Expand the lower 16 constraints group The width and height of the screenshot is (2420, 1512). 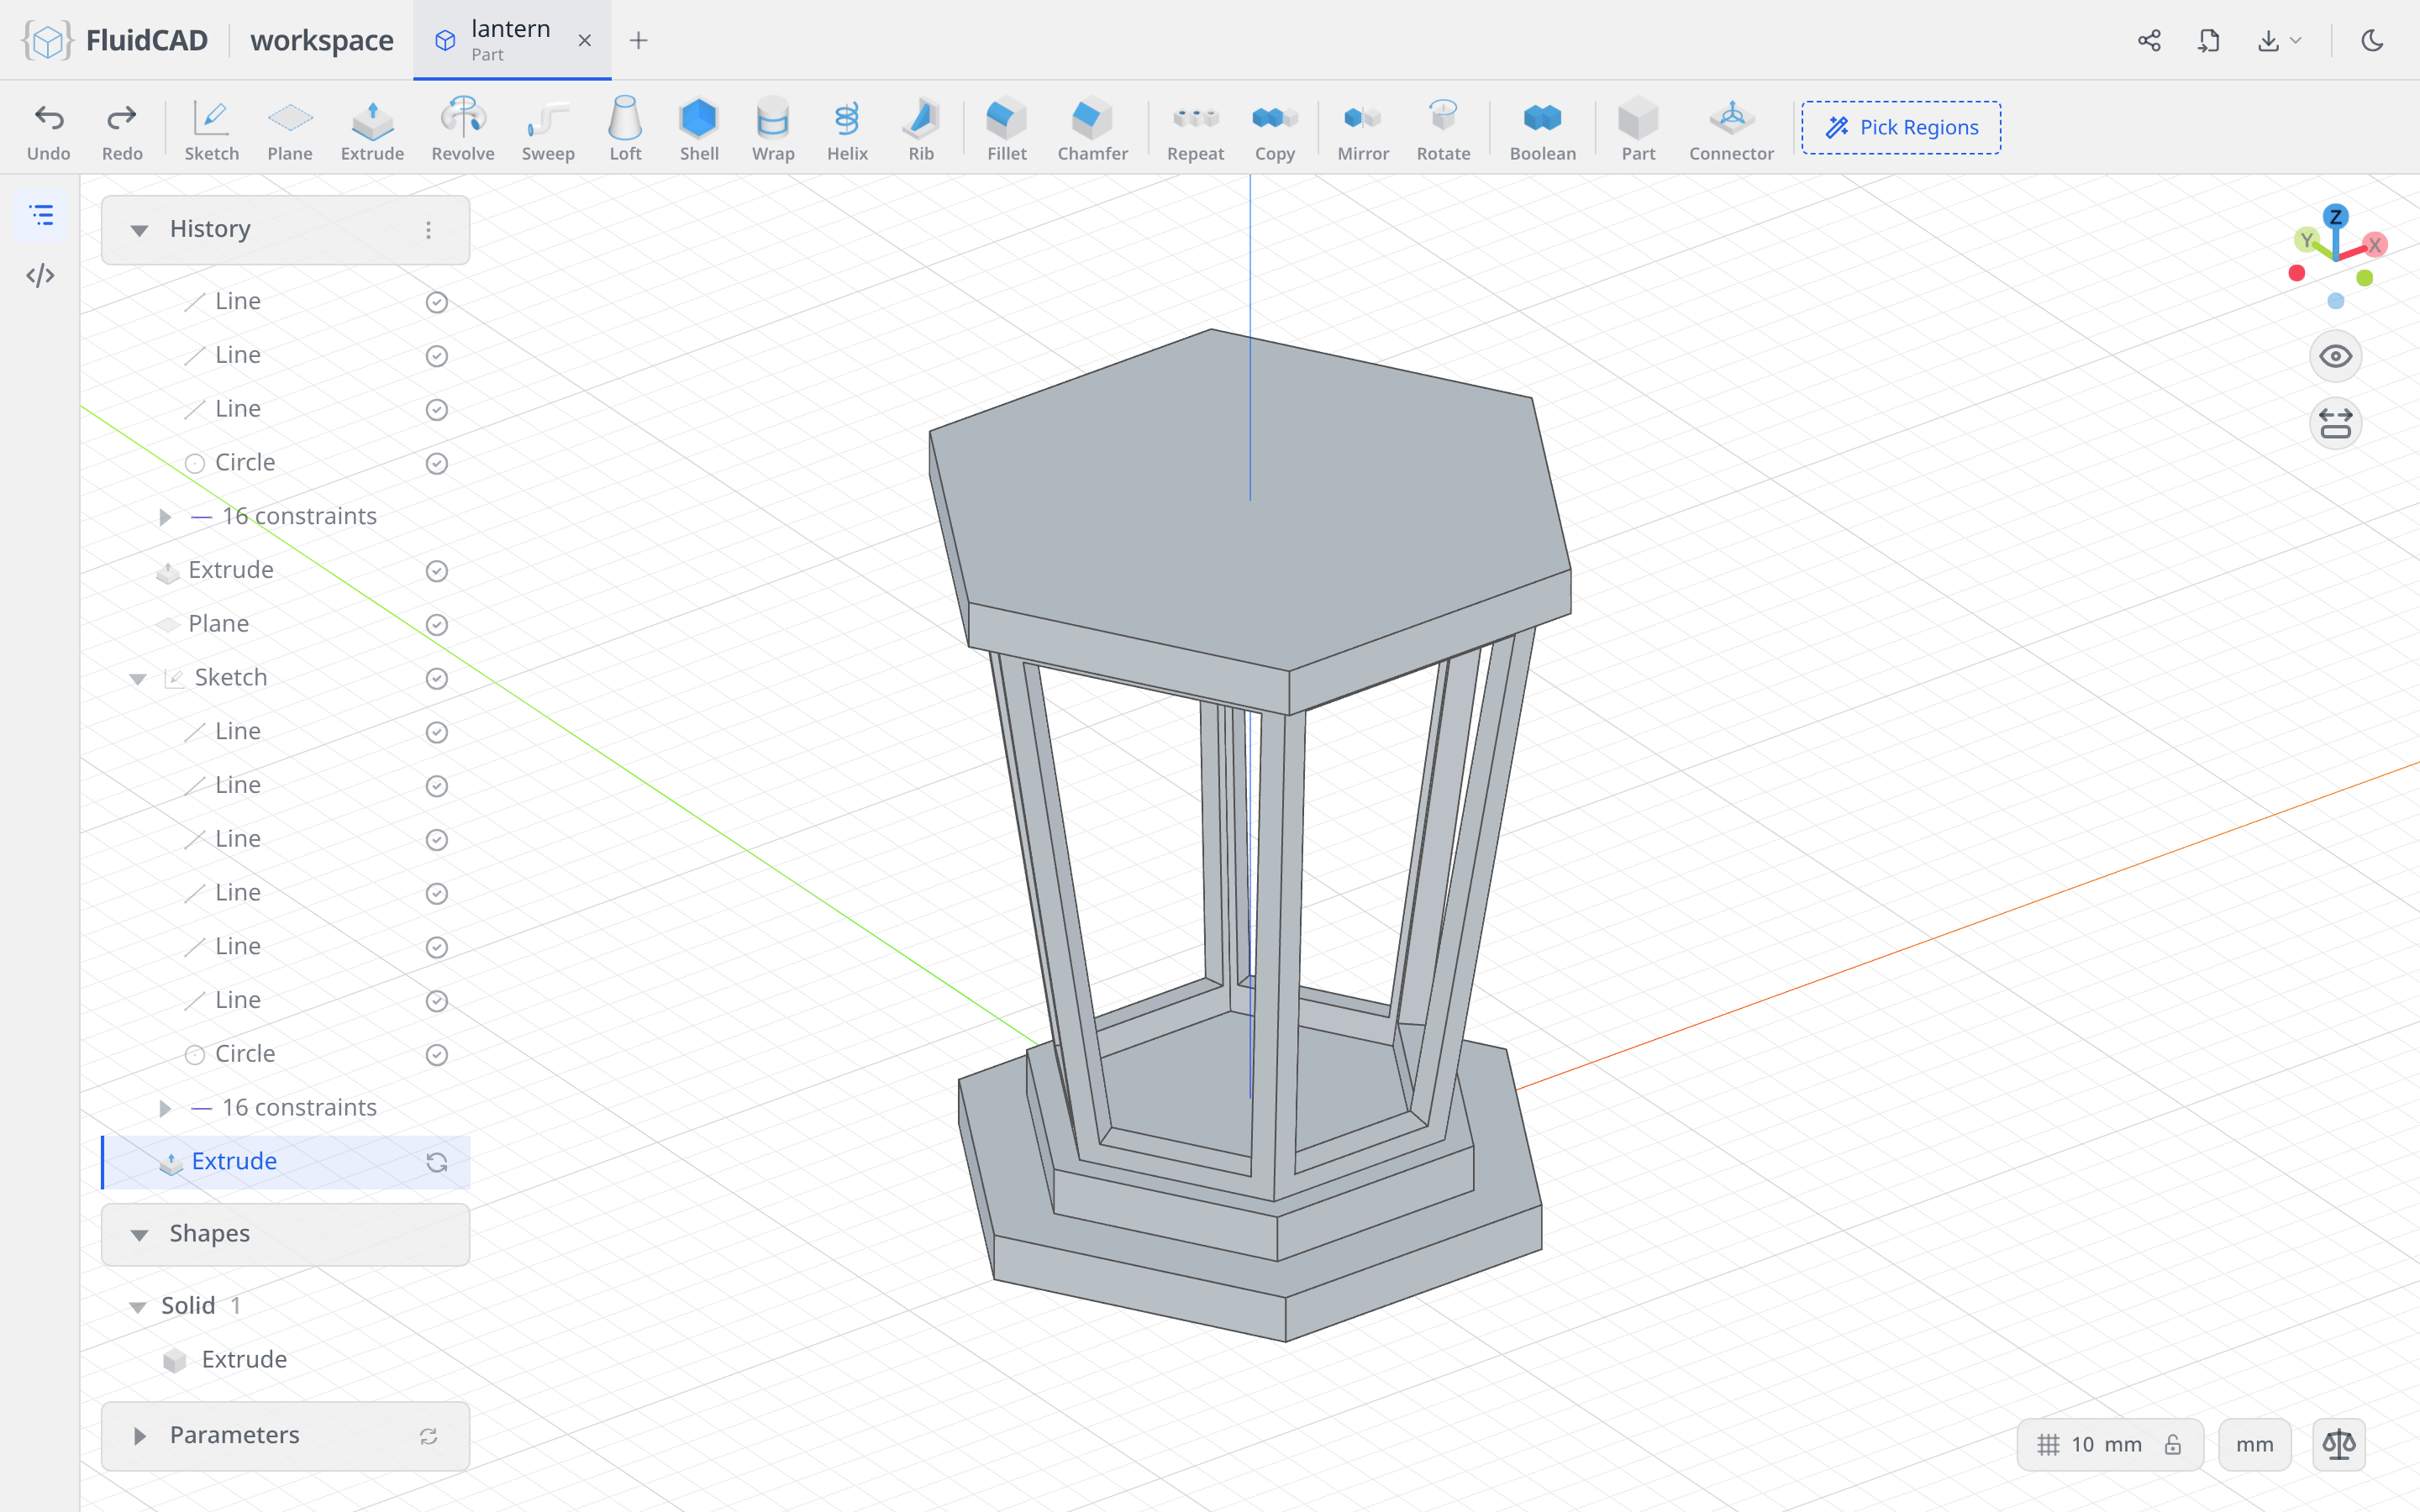[165, 1108]
